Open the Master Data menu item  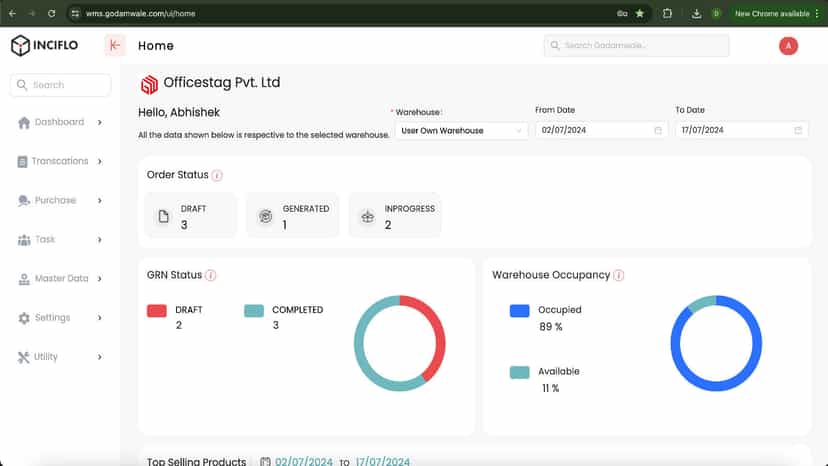[x=60, y=279]
